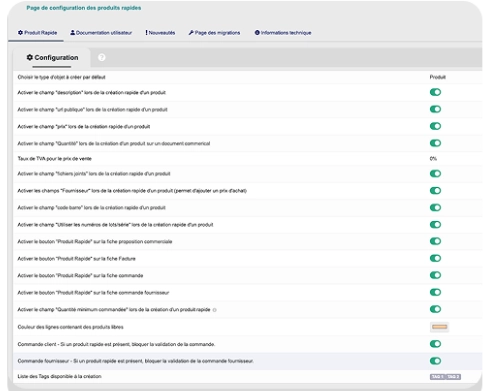Image resolution: width=490 pixels, height=391 pixels.
Task: Toggle Produit Rapide button on fiche commande
Action: coord(435,275)
